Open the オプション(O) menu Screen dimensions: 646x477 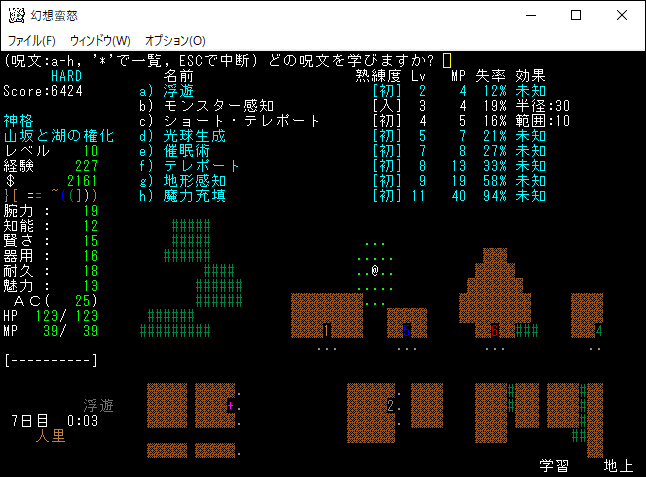click(x=175, y=41)
